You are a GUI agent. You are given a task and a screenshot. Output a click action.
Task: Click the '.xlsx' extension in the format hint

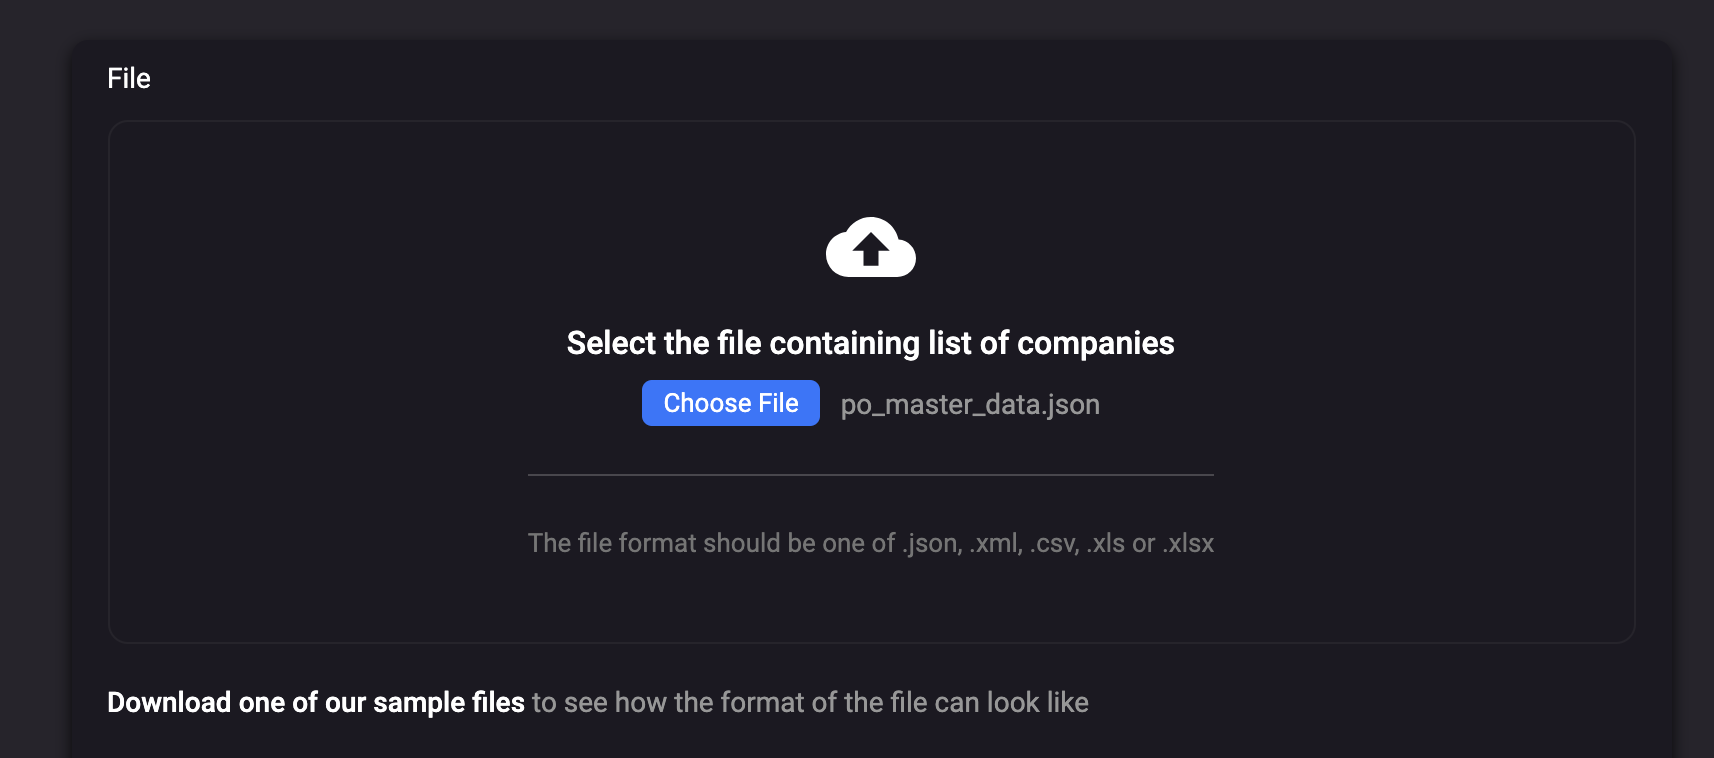click(x=1188, y=543)
